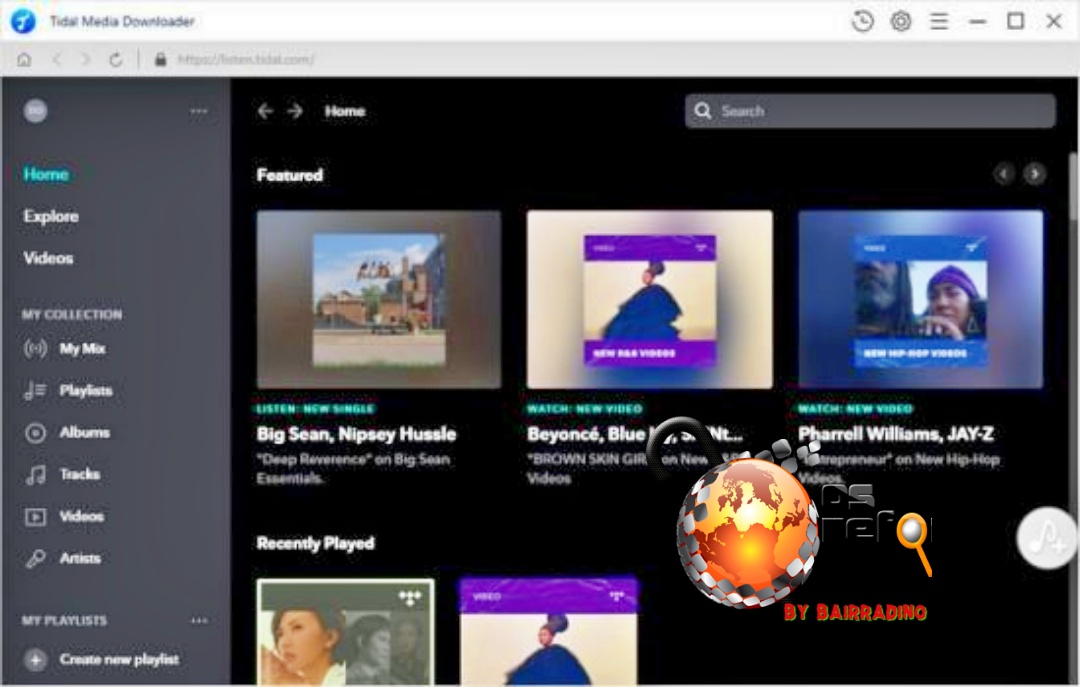The width and height of the screenshot is (1080, 687).
Task: Show next Featured items with right chevron
Action: pos(1035,174)
